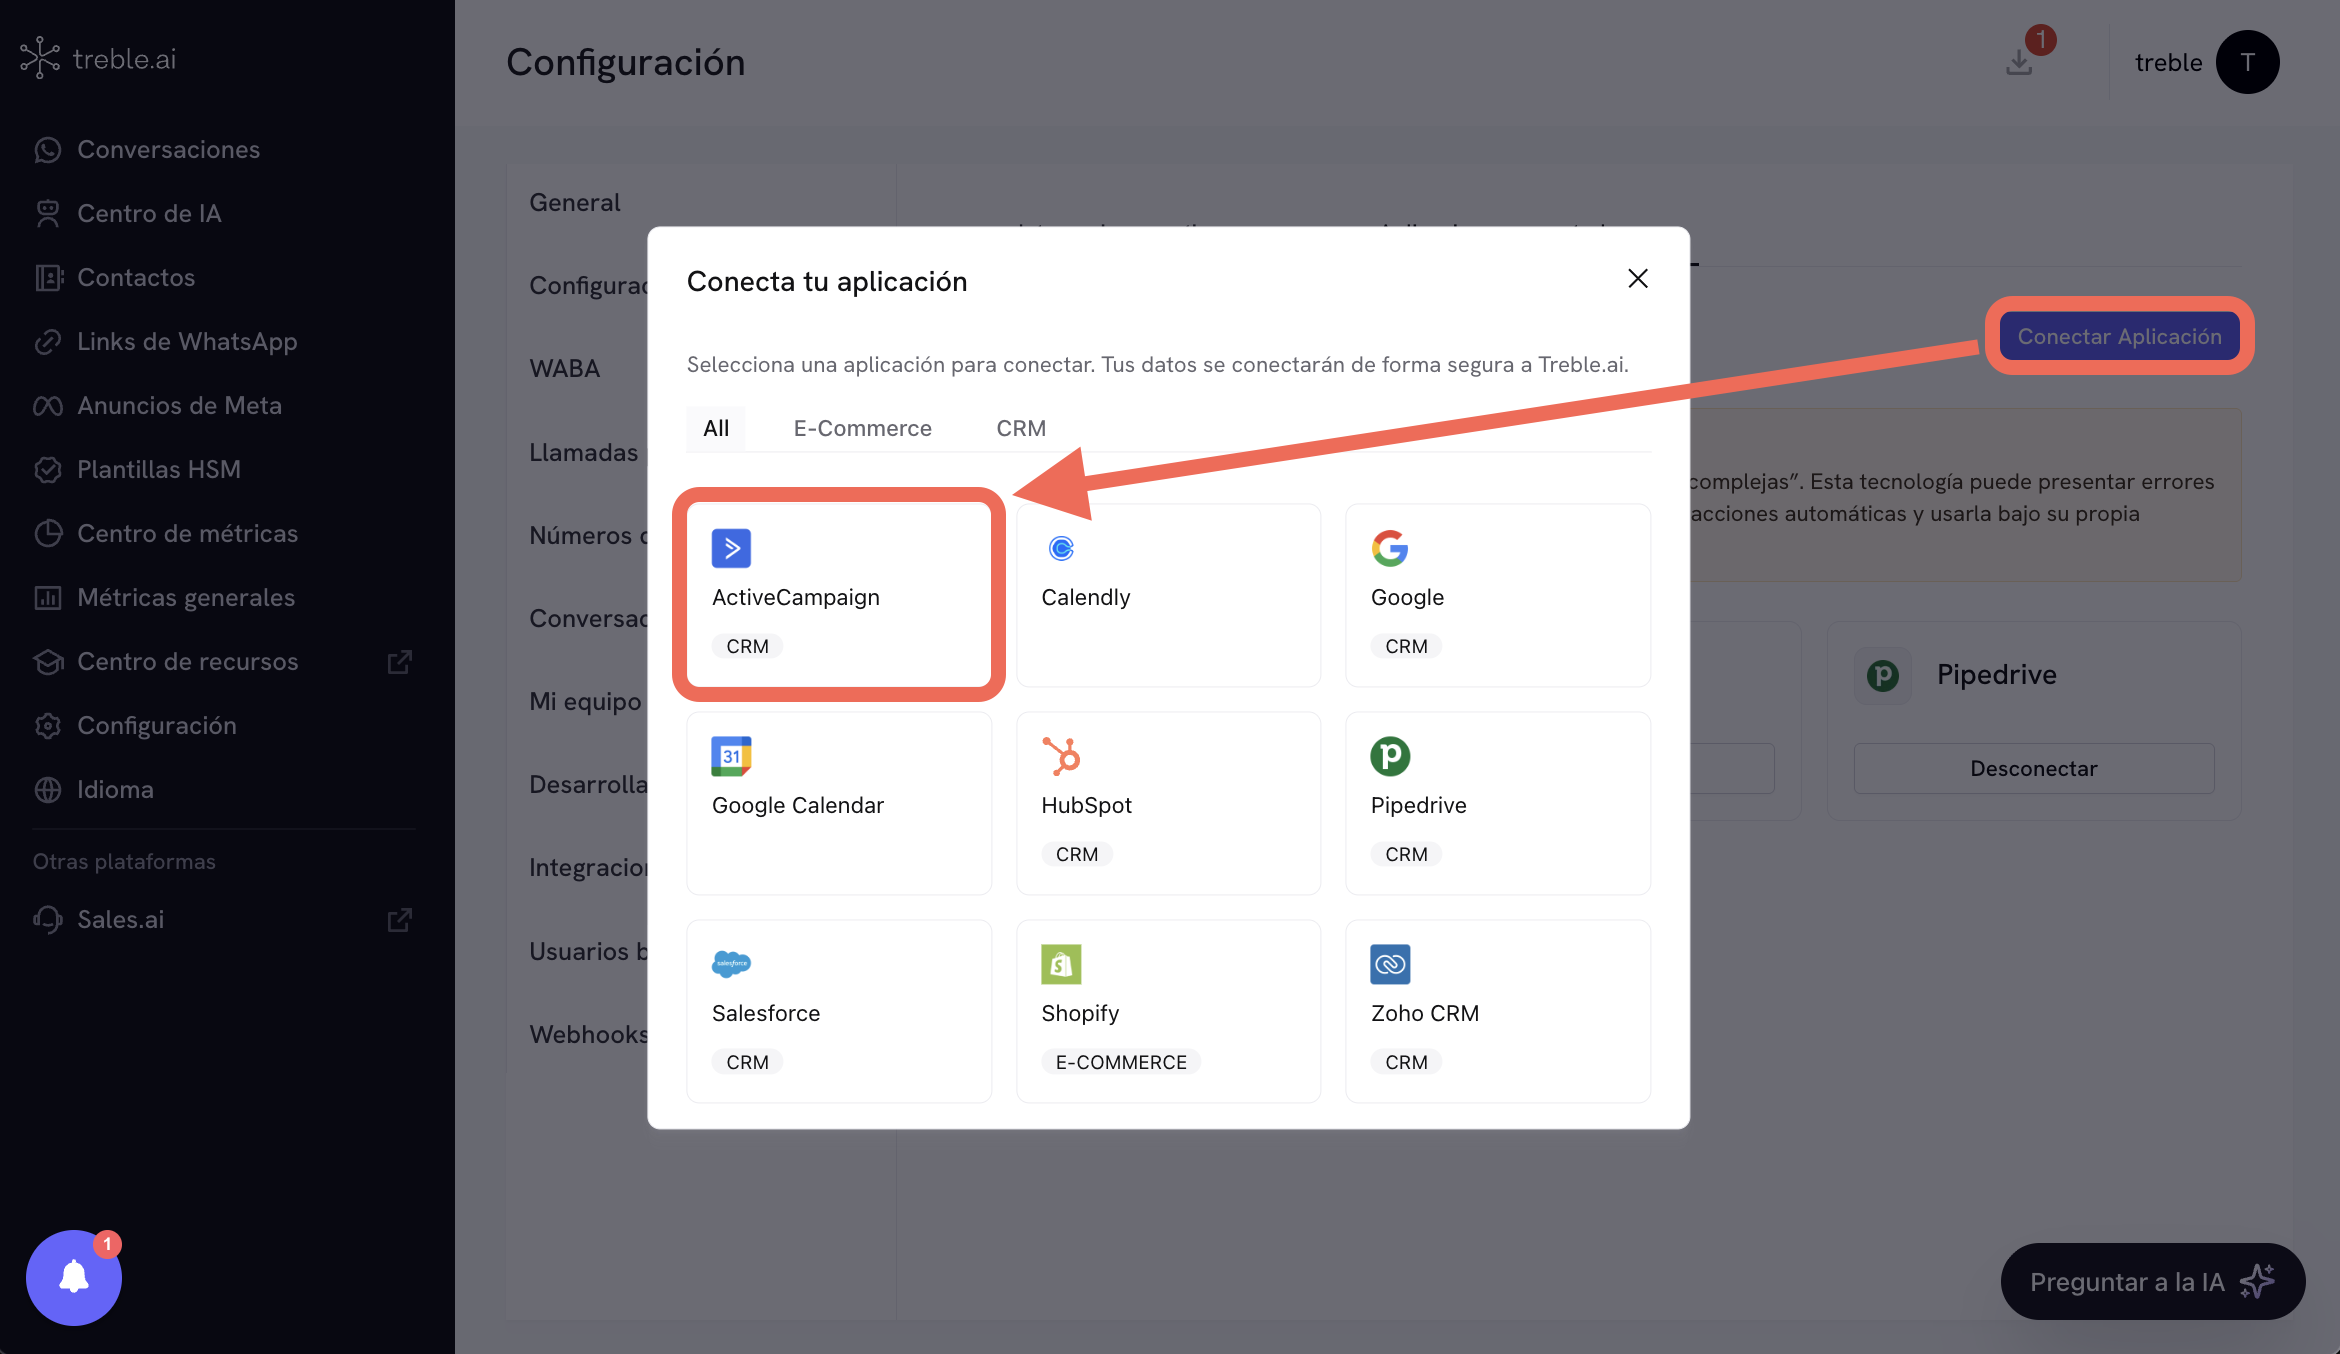Open Sales.ai external link
This screenshot has height=1354, width=2340.
pyautogui.click(x=120, y=919)
